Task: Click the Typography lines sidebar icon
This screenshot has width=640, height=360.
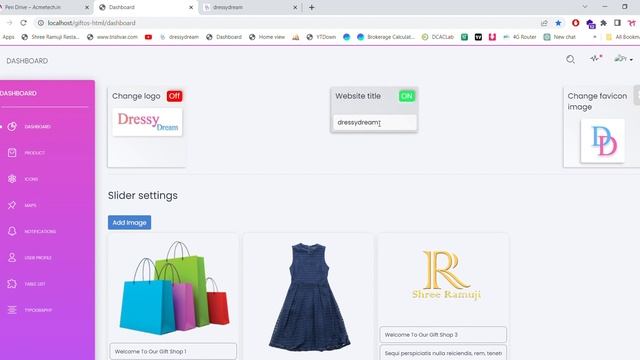Action: click(12, 310)
